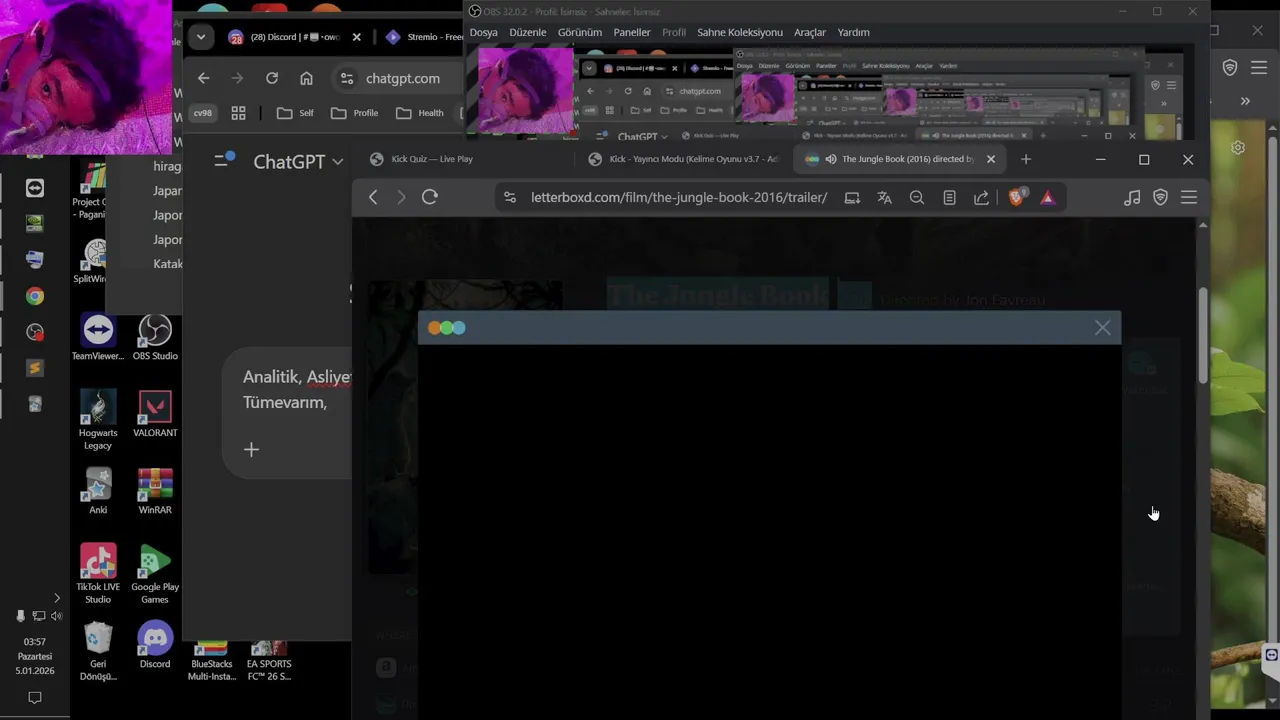
Task: Switch to the Stremio tab in Chrome
Action: (423, 37)
